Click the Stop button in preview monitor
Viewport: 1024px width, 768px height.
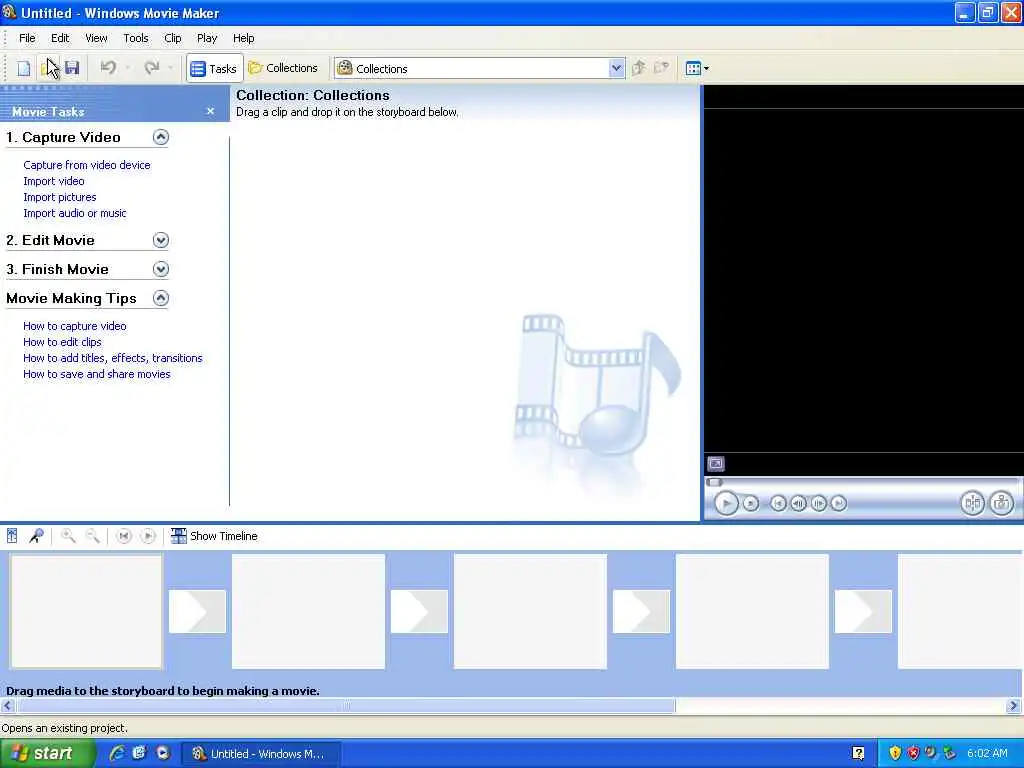(751, 504)
